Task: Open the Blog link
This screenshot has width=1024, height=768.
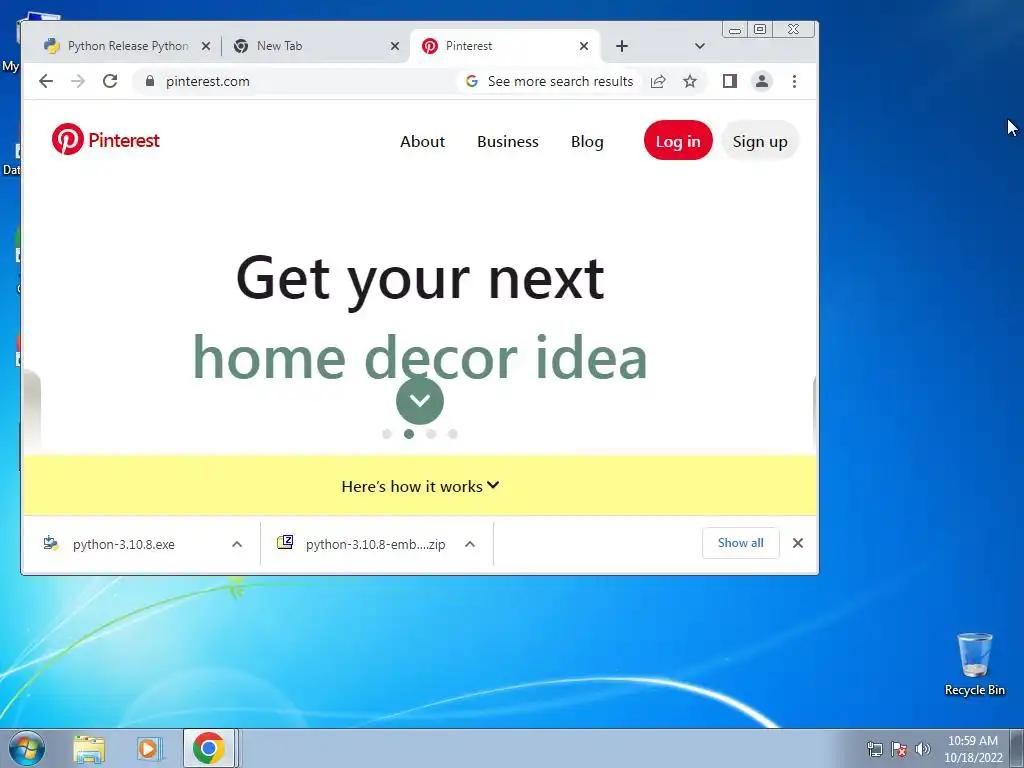Action: point(587,141)
